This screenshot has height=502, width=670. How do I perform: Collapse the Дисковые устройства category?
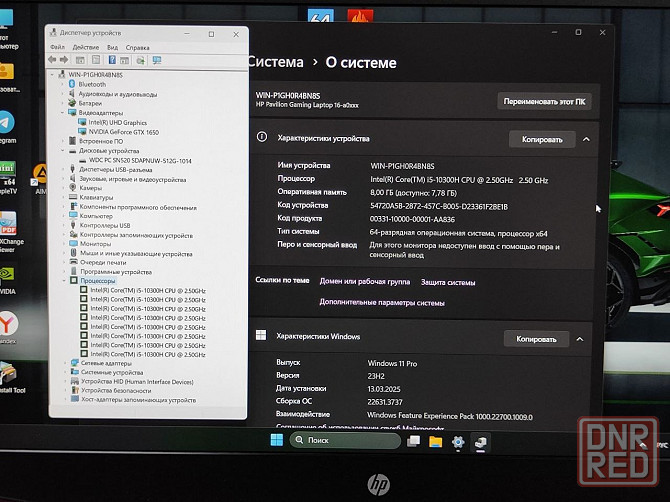(62, 151)
